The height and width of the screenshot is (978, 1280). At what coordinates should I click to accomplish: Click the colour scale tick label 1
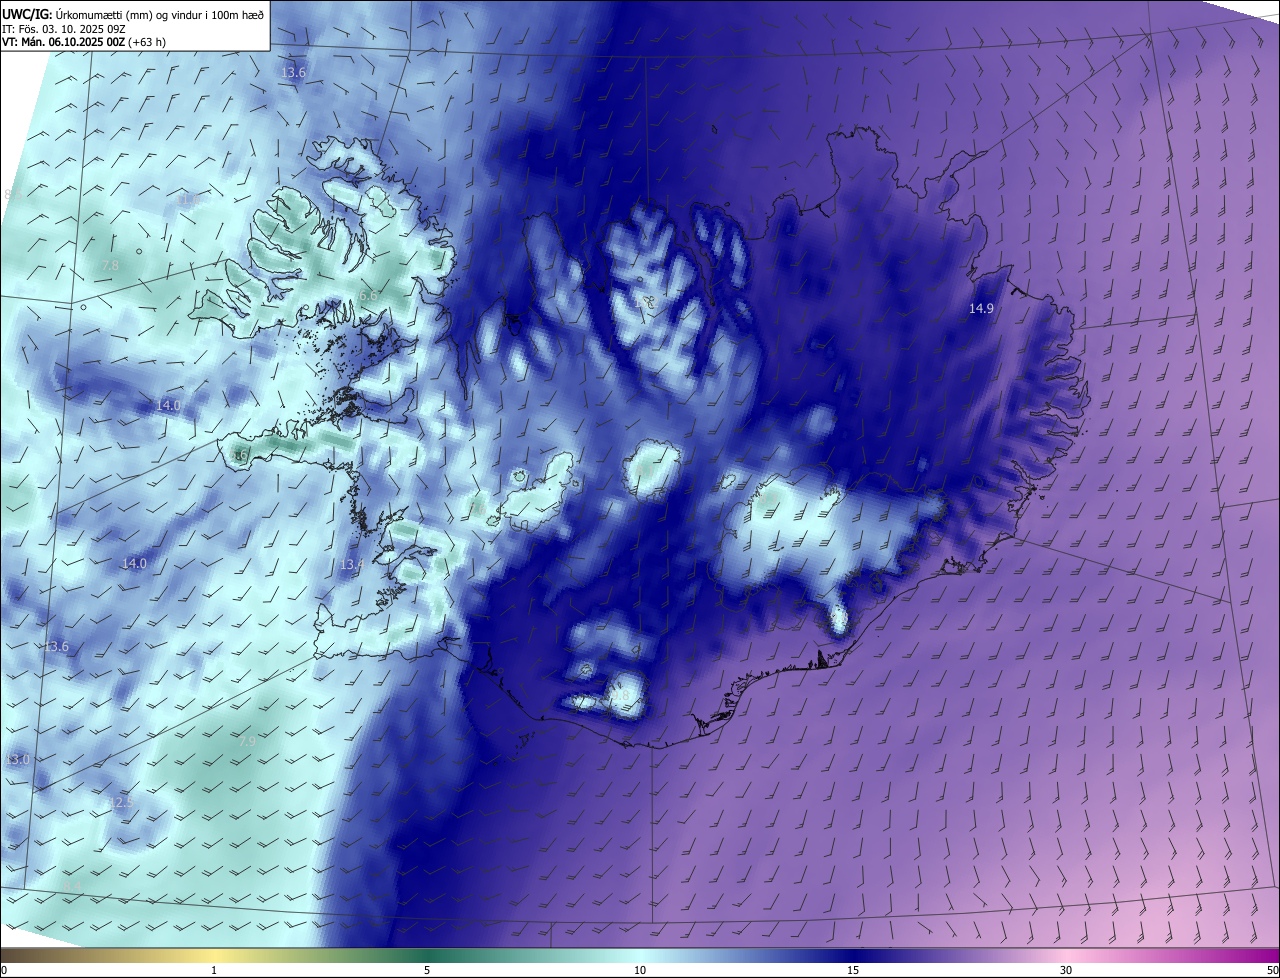click(x=214, y=970)
